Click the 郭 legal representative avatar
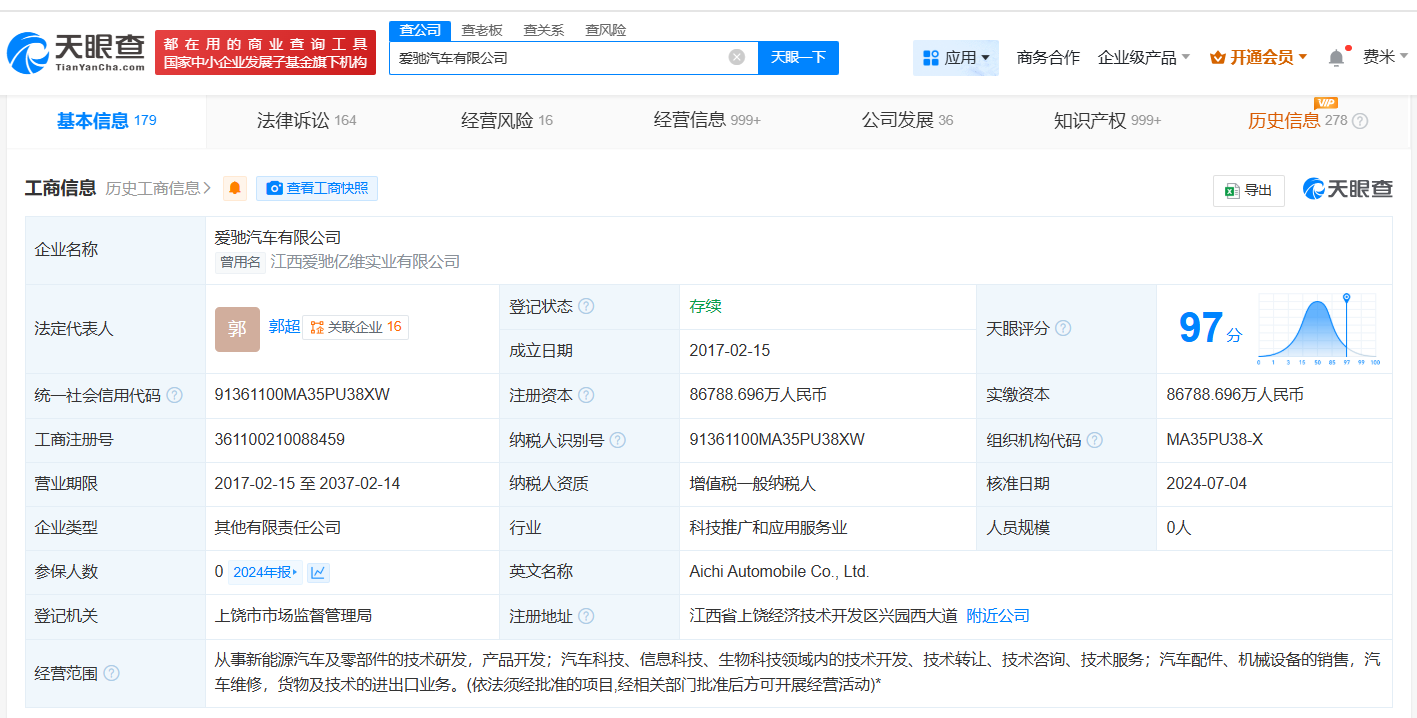Screen dimensions: 1417x718 (x=237, y=329)
